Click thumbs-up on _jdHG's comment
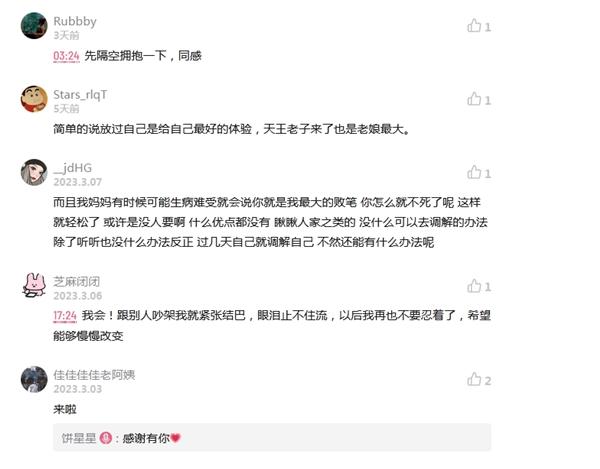 pos(474,173)
